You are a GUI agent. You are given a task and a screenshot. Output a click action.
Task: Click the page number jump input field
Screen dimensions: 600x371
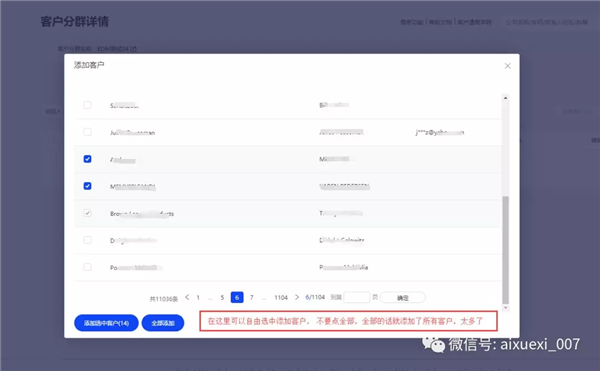(357, 297)
